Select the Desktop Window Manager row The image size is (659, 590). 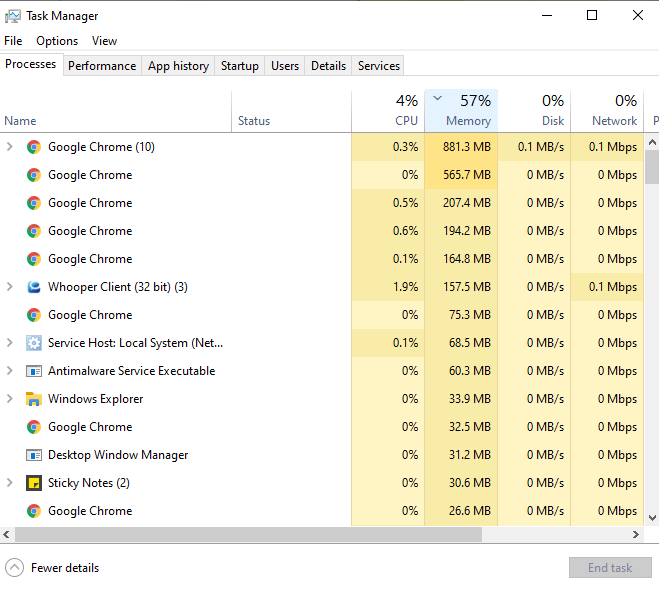(x=322, y=455)
